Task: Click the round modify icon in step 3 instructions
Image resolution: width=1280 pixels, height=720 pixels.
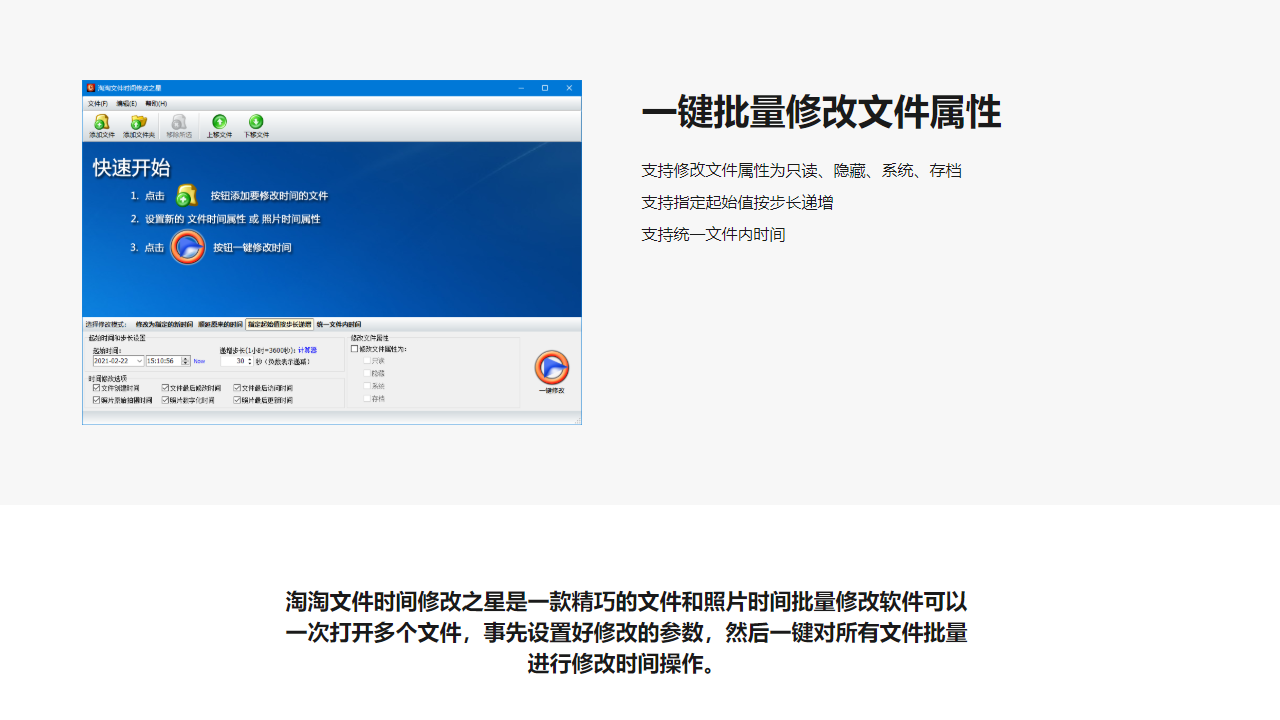Action: tap(187, 246)
